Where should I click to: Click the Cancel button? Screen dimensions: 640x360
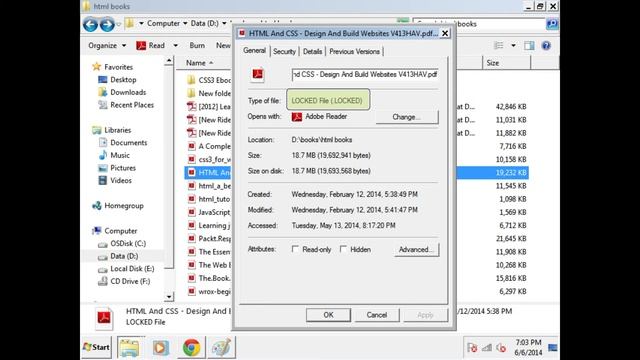tap(377, 315)
